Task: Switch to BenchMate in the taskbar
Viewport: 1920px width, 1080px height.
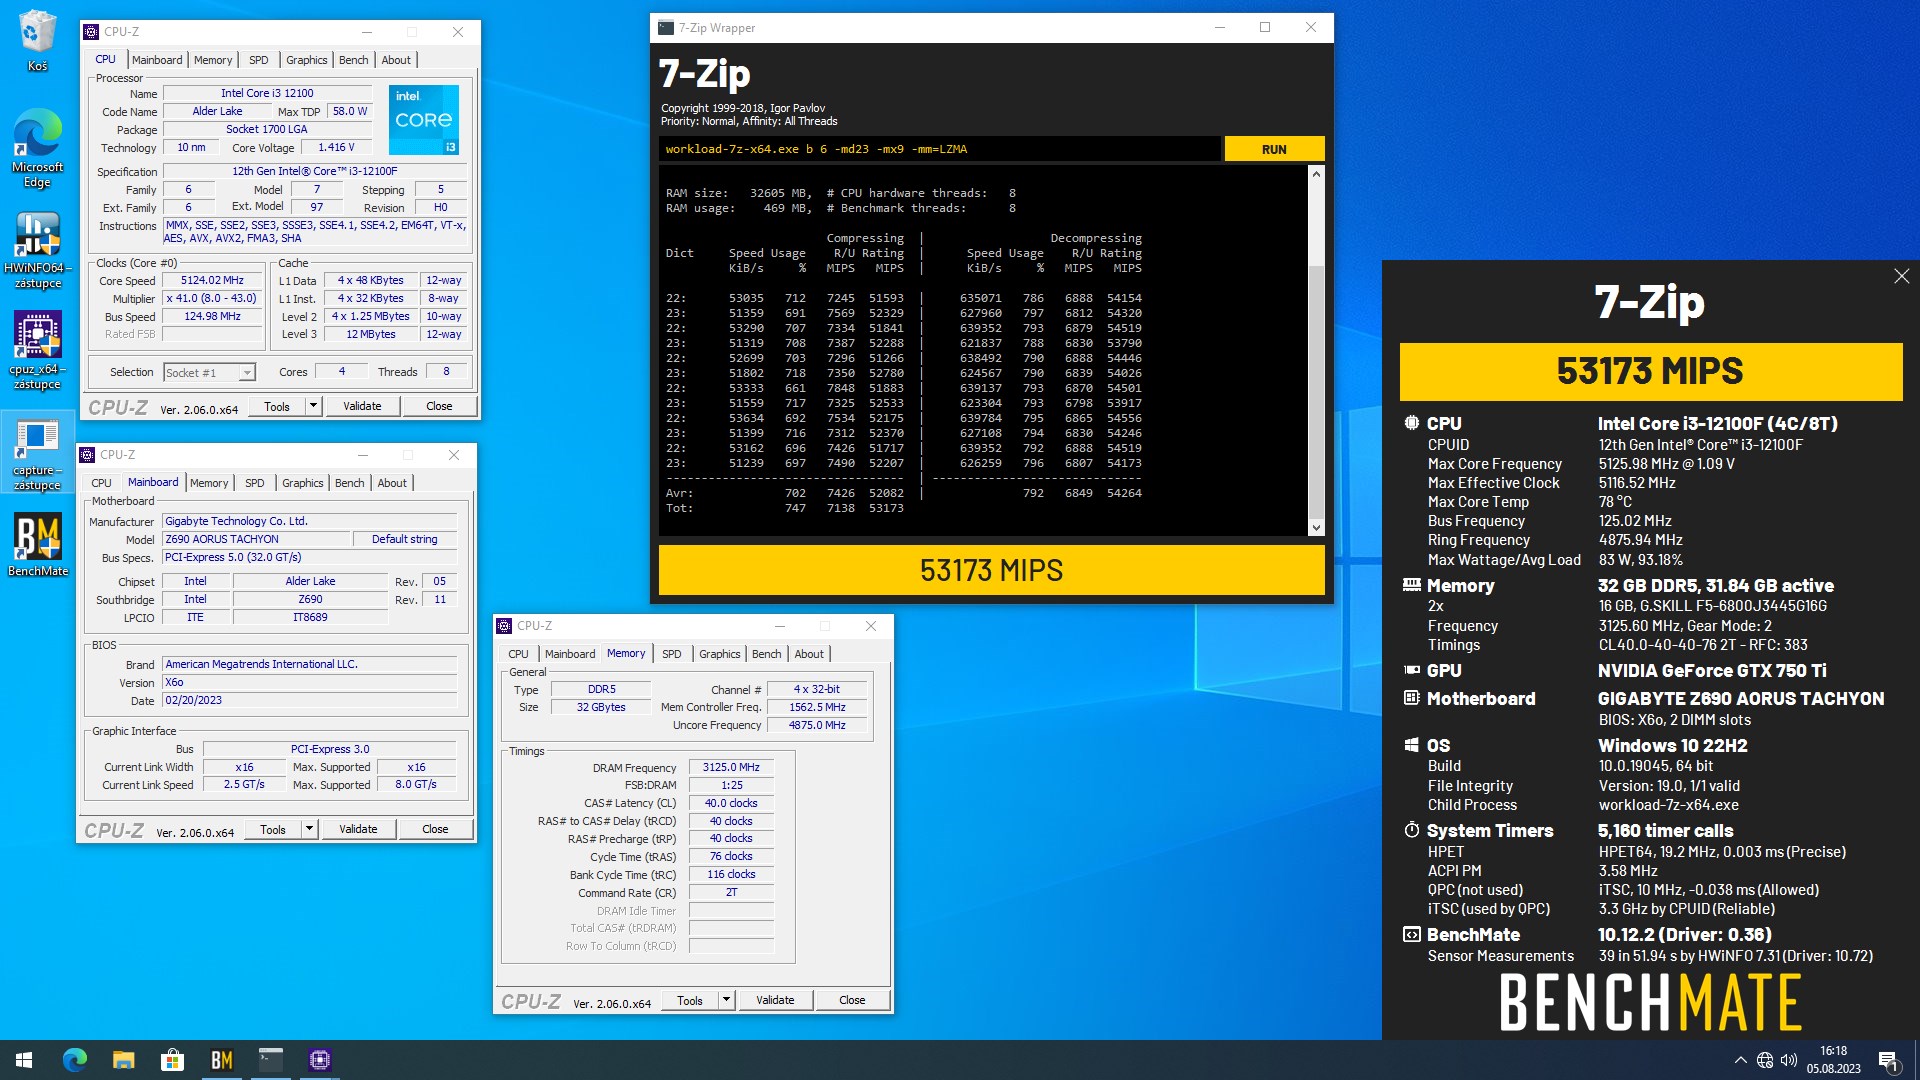Action: coord(221,1060)
